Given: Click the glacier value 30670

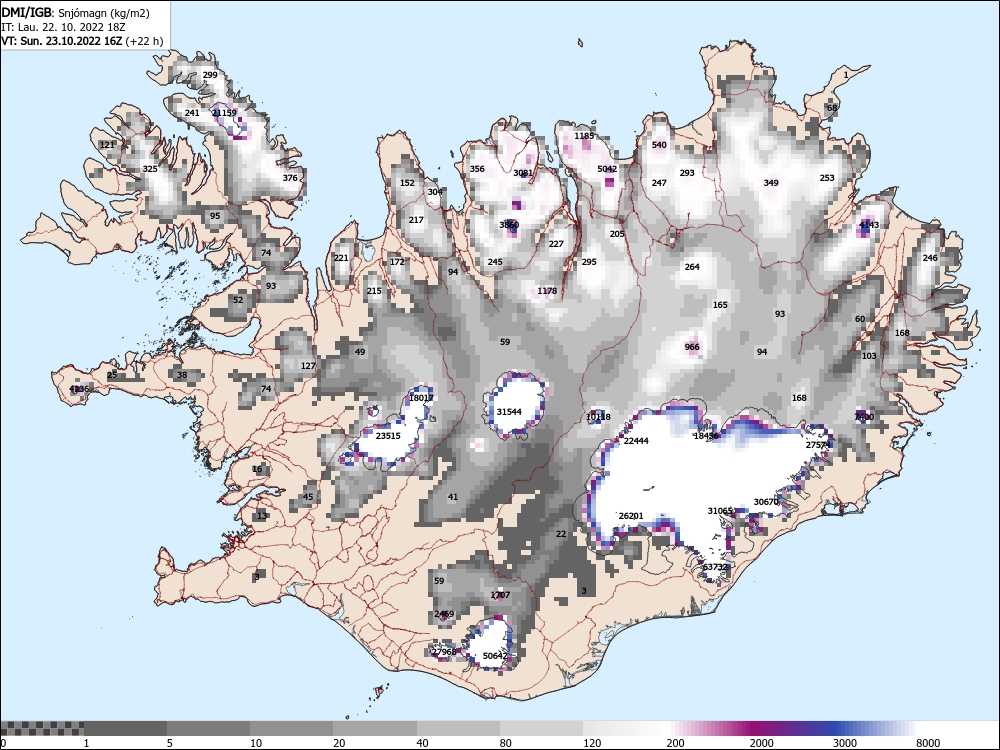Looking at the screenshot, I should click(766, 502).
